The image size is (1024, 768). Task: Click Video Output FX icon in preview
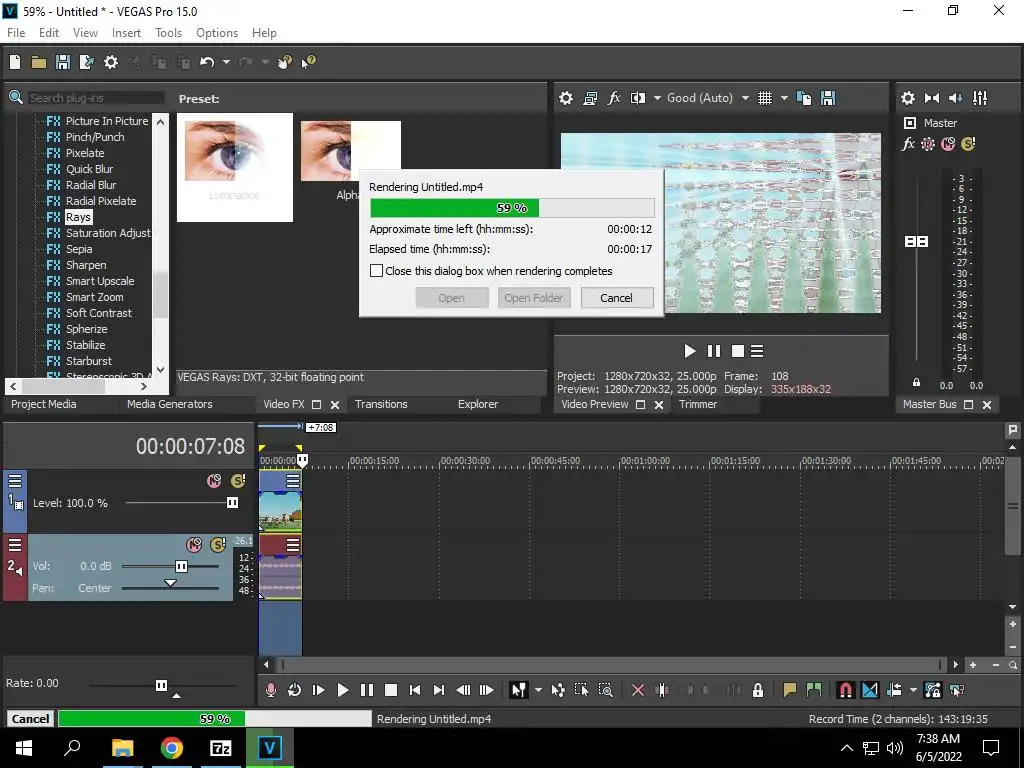tap(614, 98)
